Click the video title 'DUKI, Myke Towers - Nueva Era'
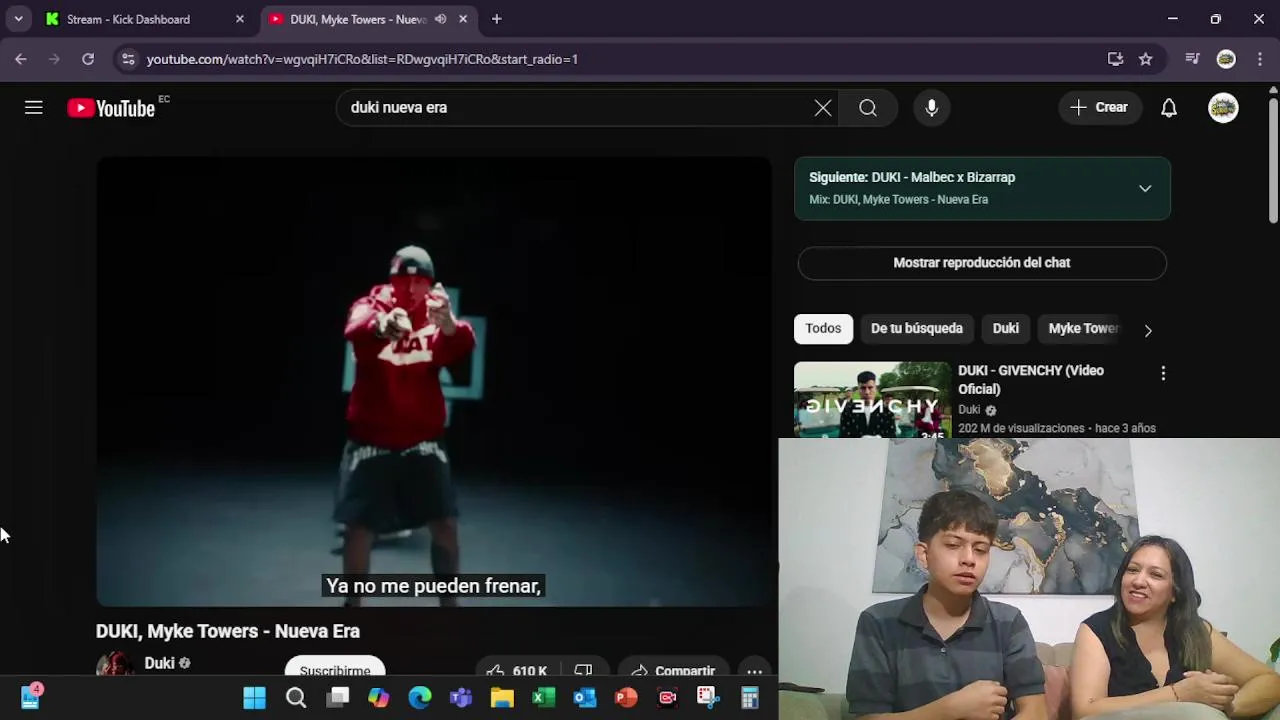1280x720 pixels. [228, 631]
